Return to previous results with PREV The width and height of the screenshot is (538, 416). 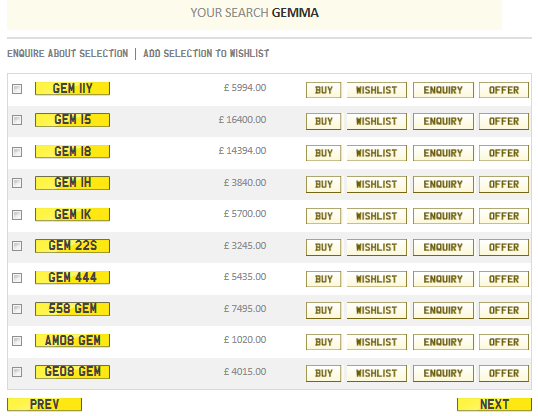point(44,404)
